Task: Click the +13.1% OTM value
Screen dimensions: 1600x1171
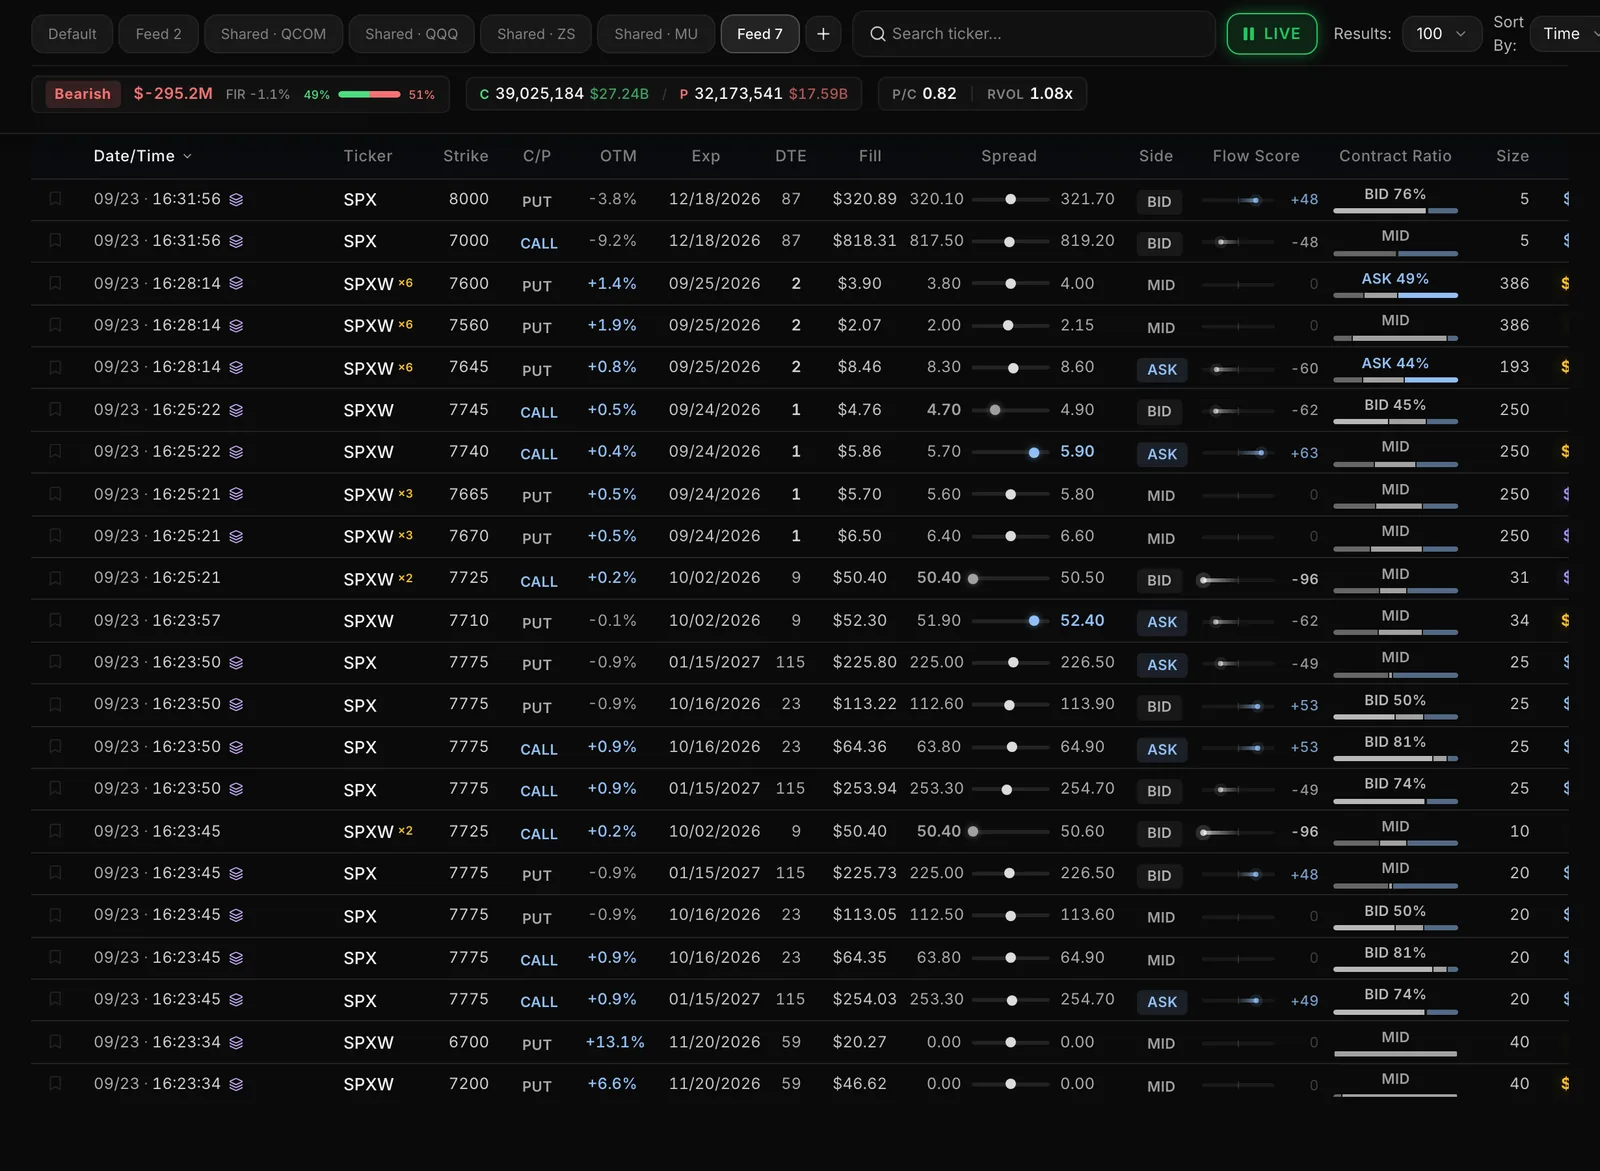Action: point(615,1042)
